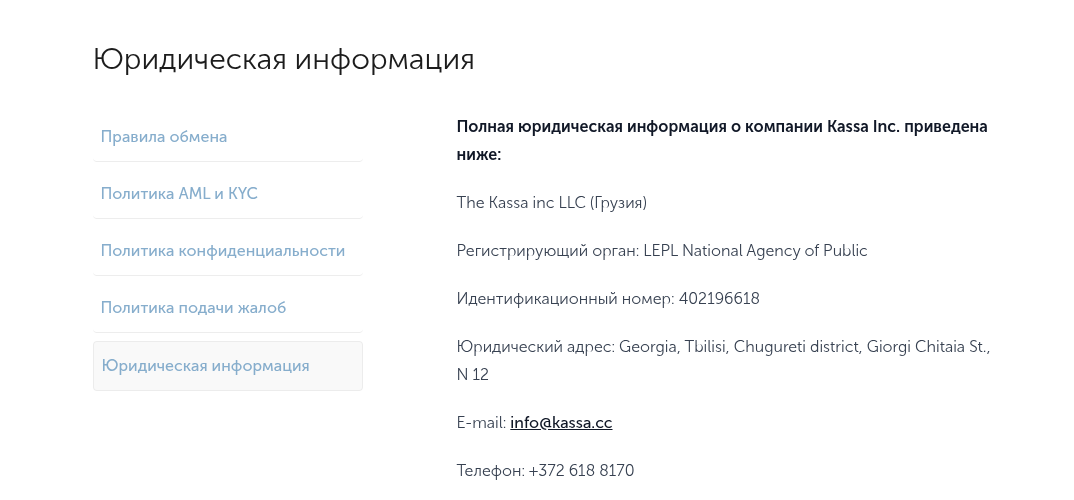Click the identification number 402196618
Viewport: 1074px width, 500px height.
click(x=719, y=299)
